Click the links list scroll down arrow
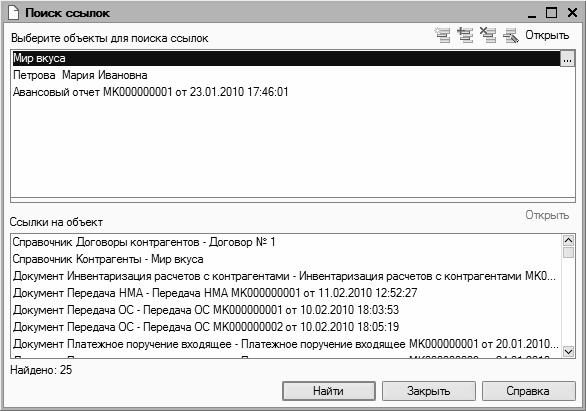 pyautogui.click(x=568, y=352)
